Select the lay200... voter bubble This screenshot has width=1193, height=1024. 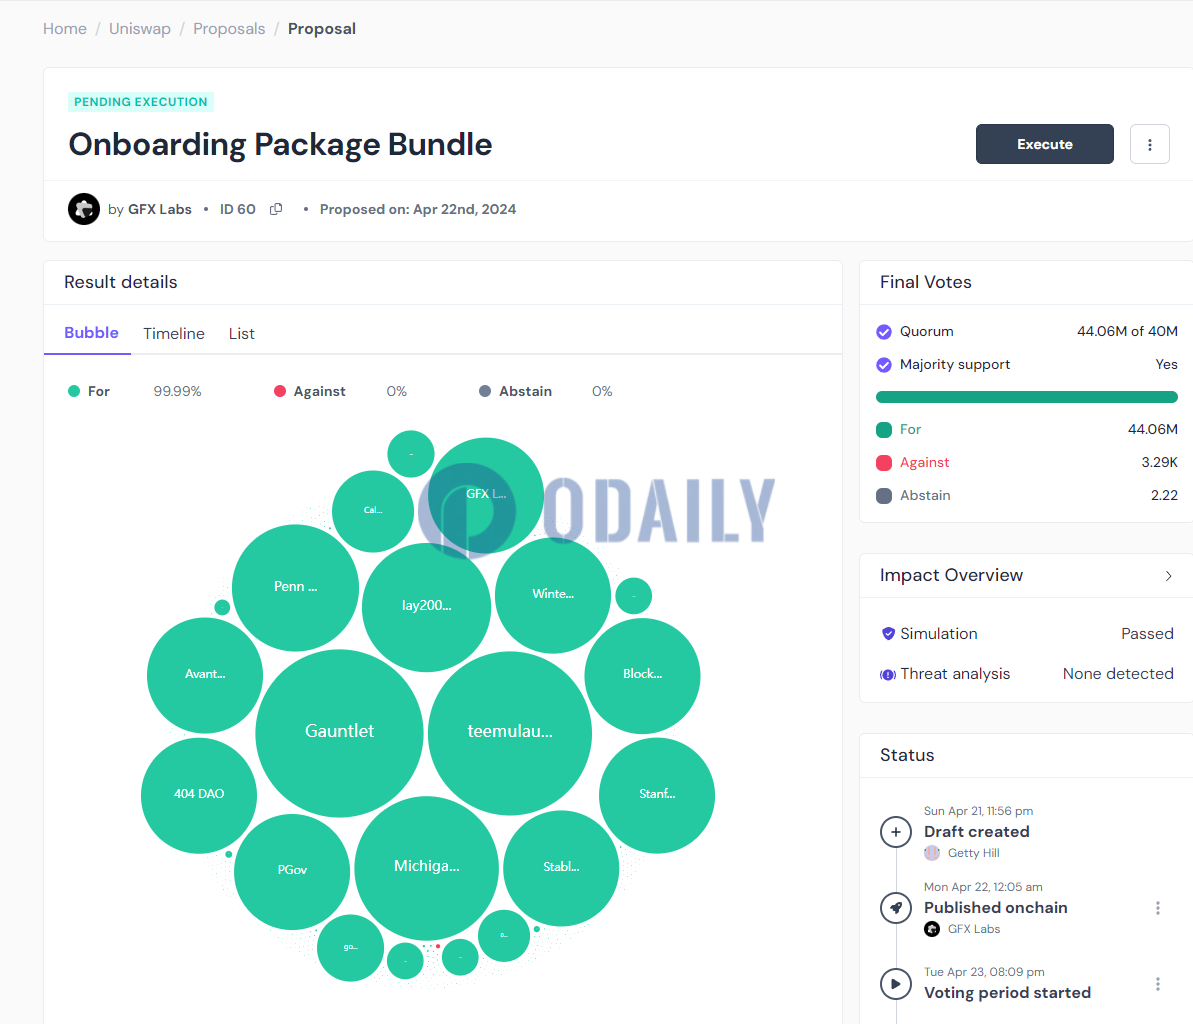point(426,607)
